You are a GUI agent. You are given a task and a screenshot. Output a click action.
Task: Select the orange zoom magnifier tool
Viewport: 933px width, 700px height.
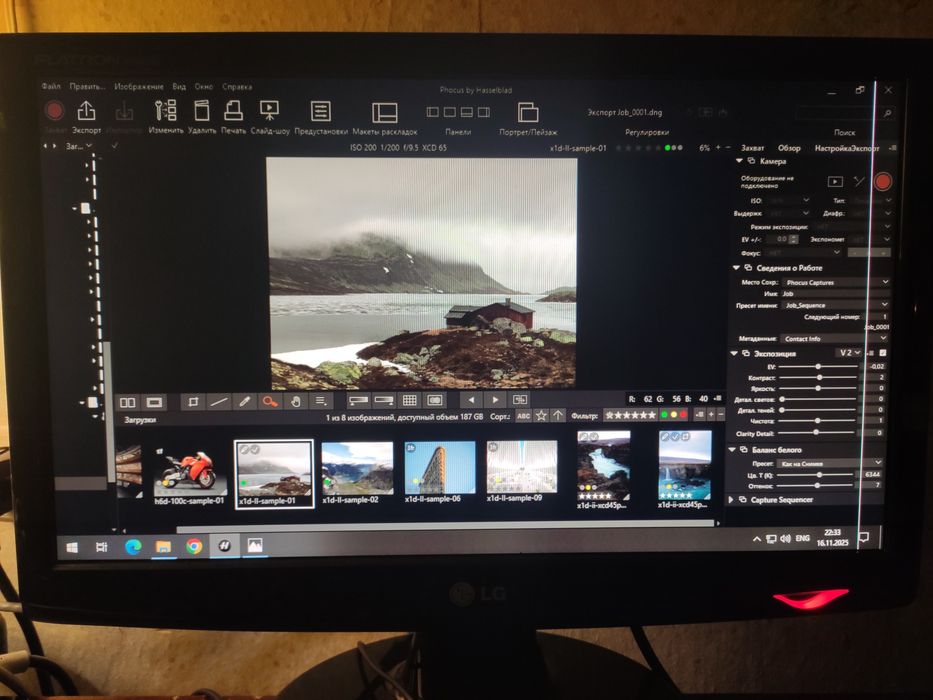[x=270, y=402]
